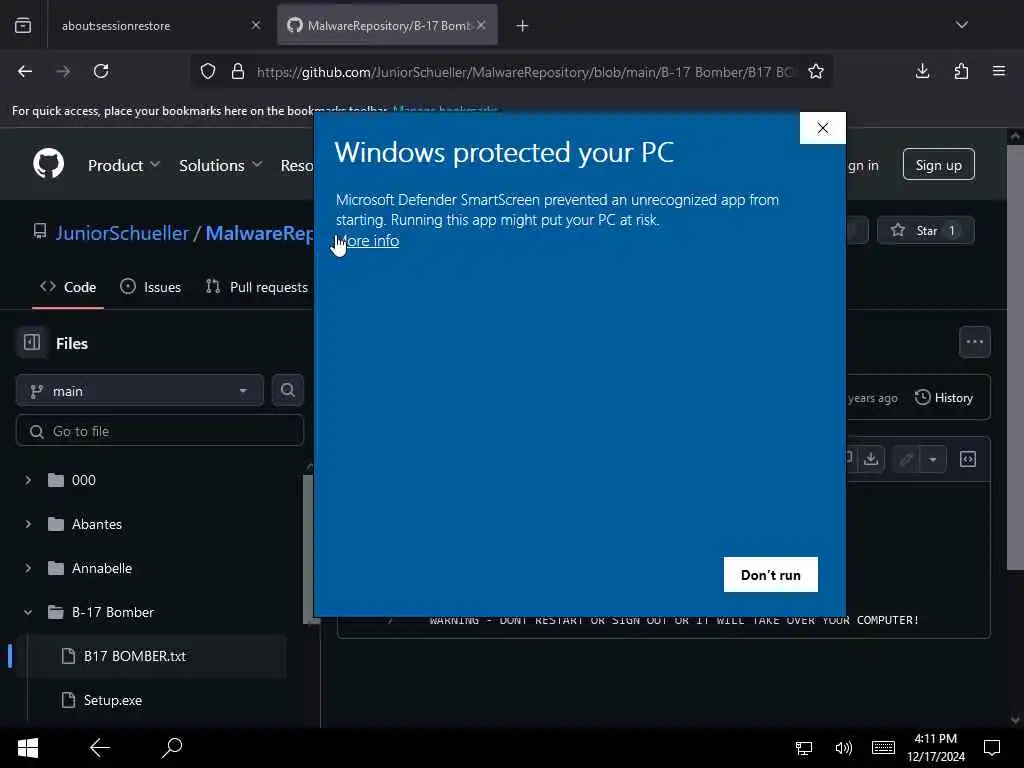
Task: Expand the Annabelle folder
Action: pyautogui.click(x=28, y=568)
